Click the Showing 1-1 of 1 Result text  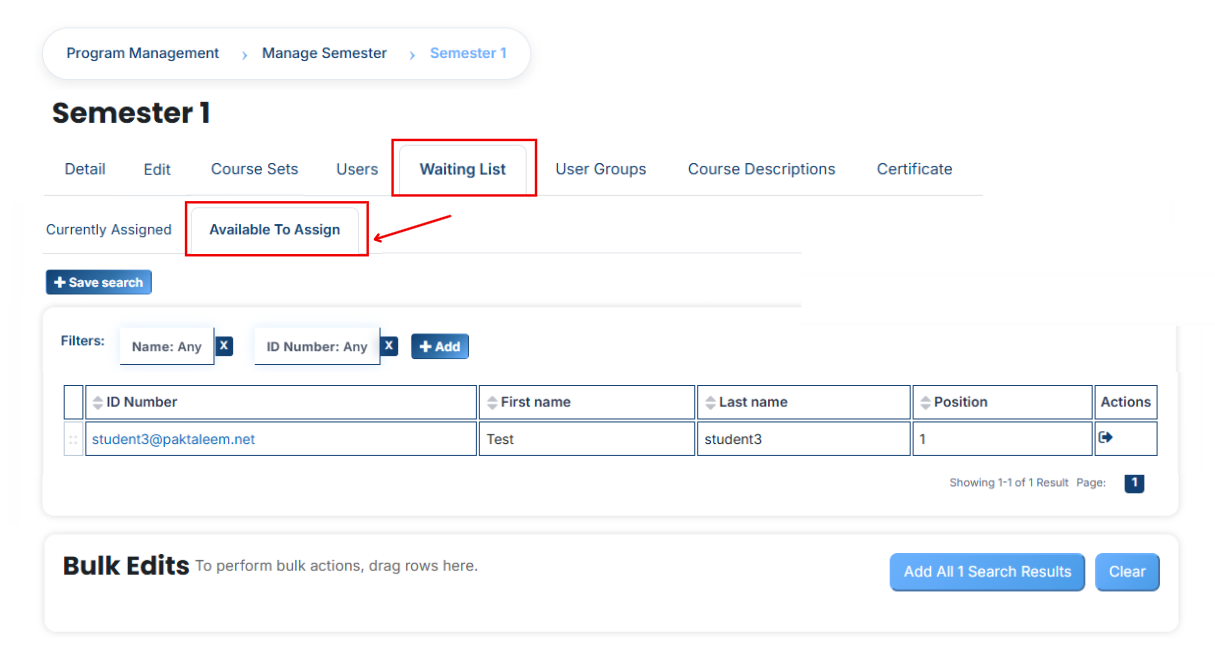tap(1009, 483)
